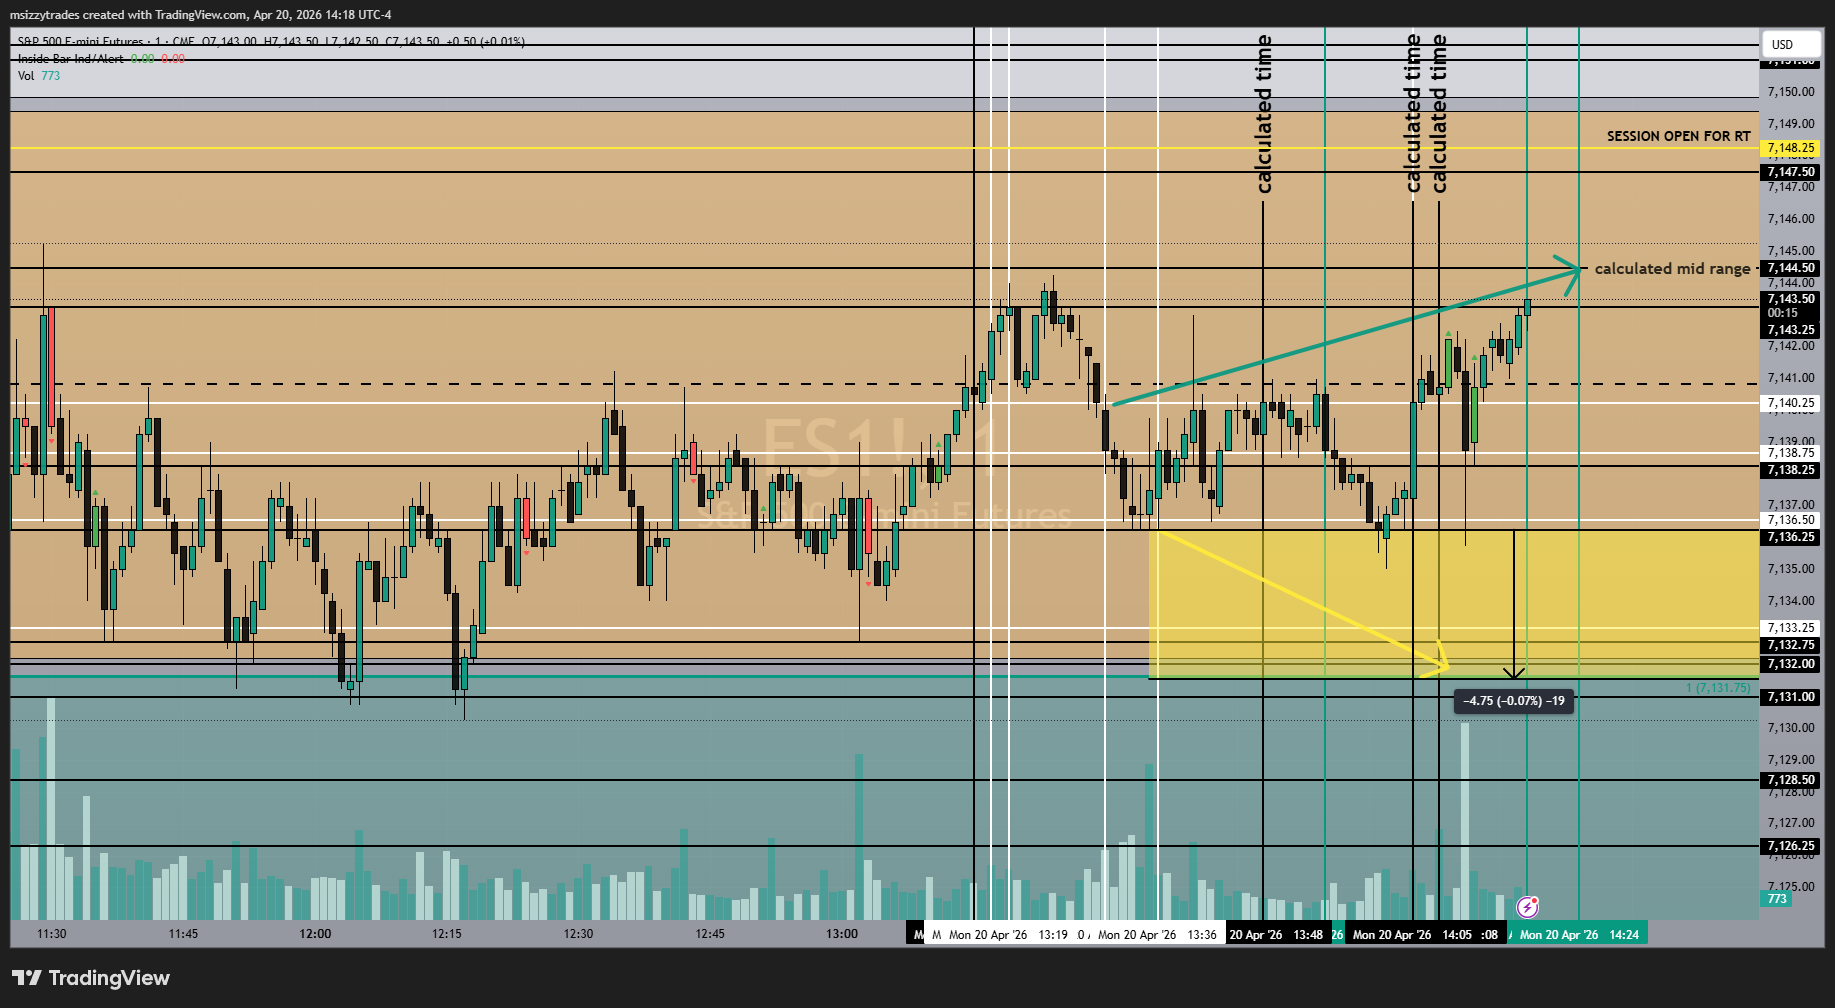This screenshot has height=1008, width=1835.
Task: Select the Vol indicator legend
Action: 26,76
